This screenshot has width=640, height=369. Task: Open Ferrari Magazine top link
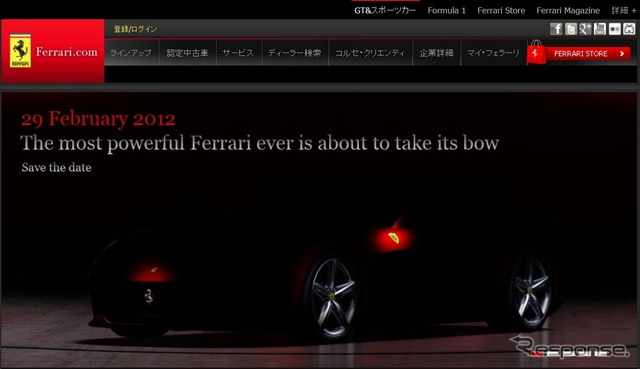click(x=568, y=11)
